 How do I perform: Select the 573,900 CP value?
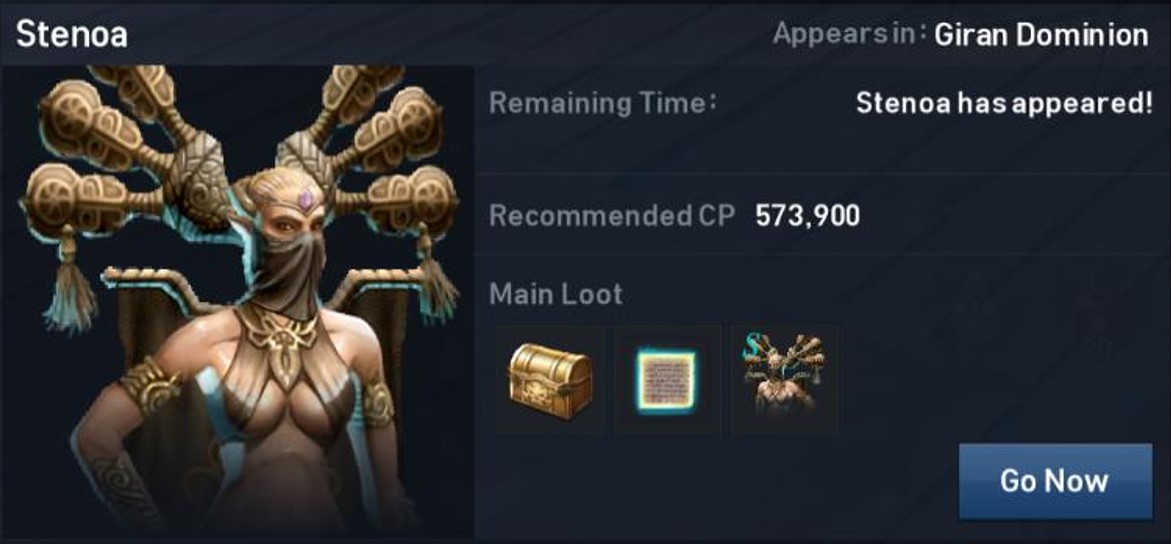coord(807,216)
